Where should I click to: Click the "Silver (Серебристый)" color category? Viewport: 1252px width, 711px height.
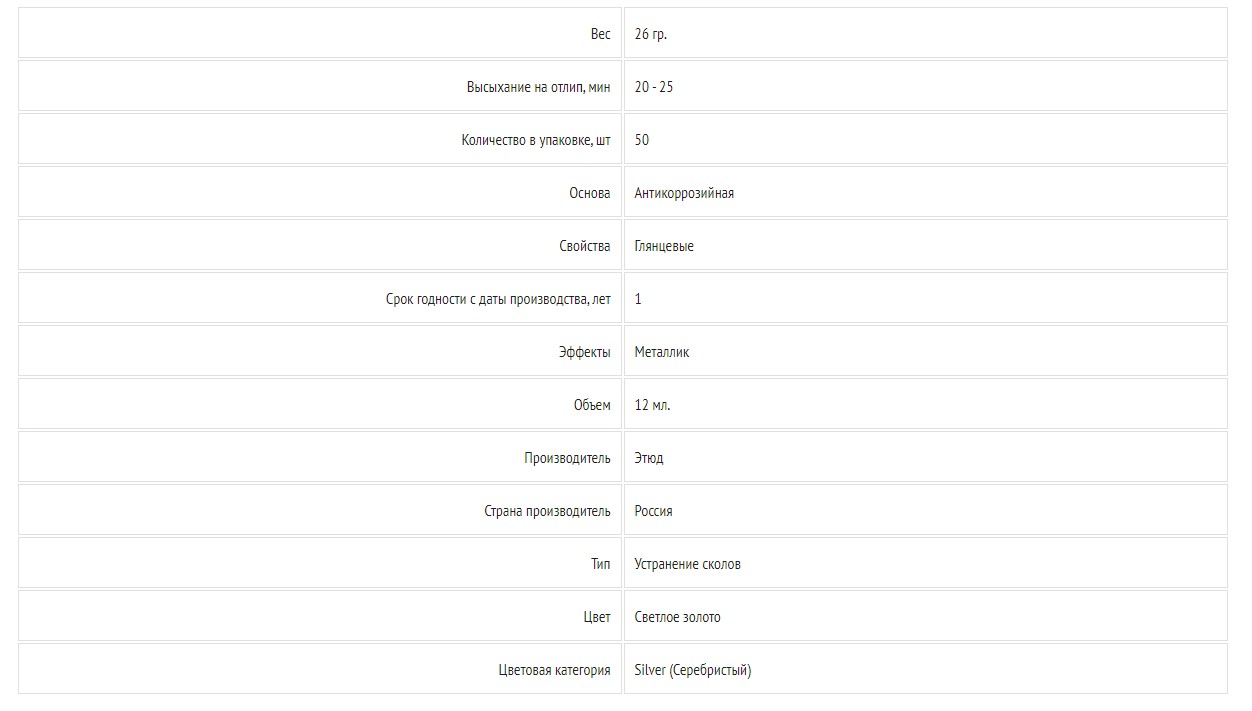[692, 670]
